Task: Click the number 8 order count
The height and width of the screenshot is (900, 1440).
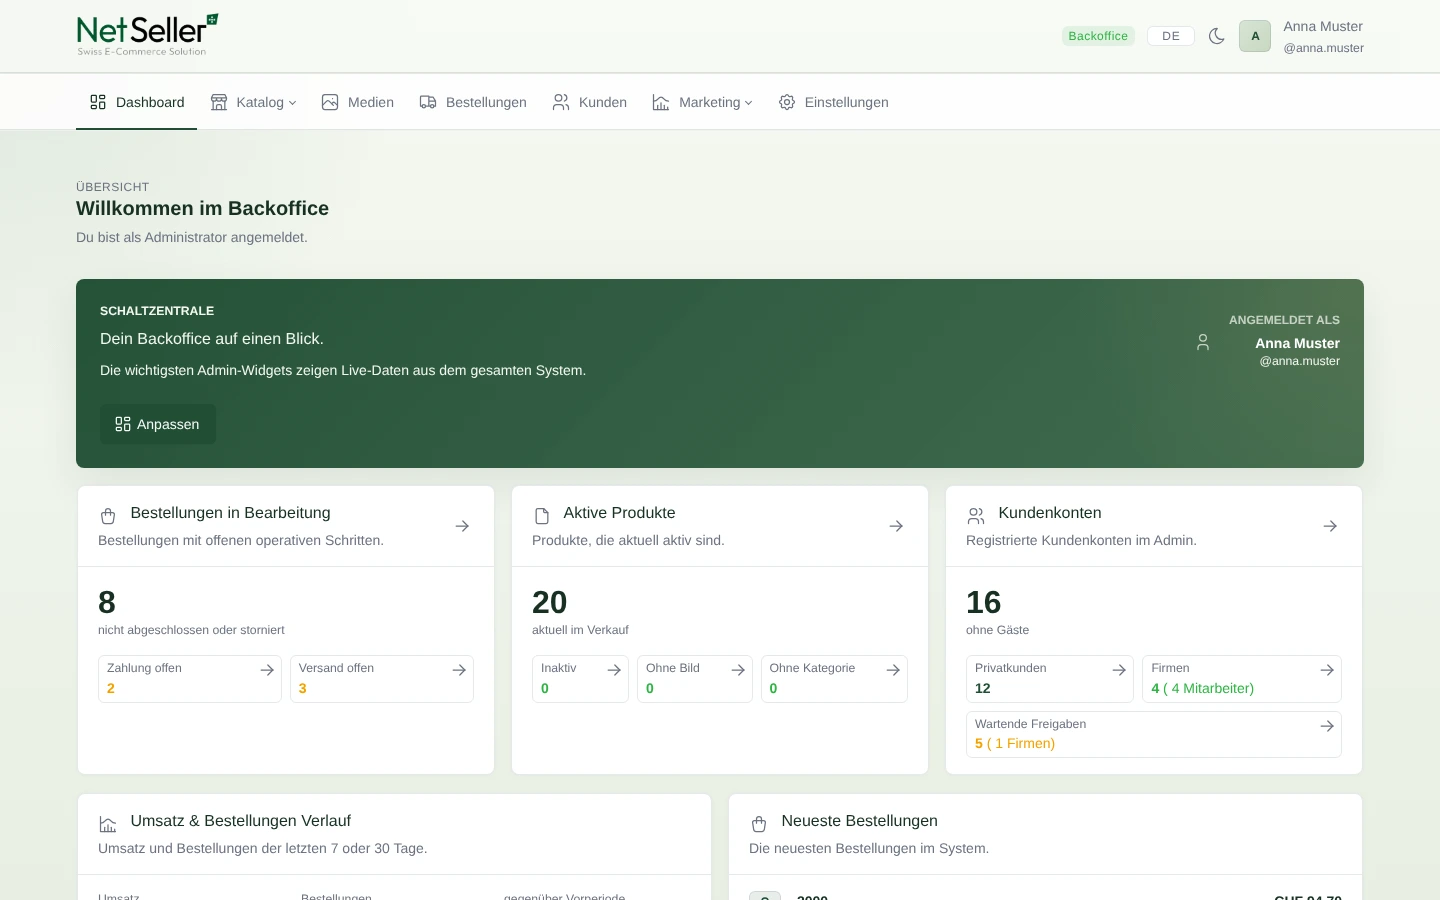Action: click(107, 602)
